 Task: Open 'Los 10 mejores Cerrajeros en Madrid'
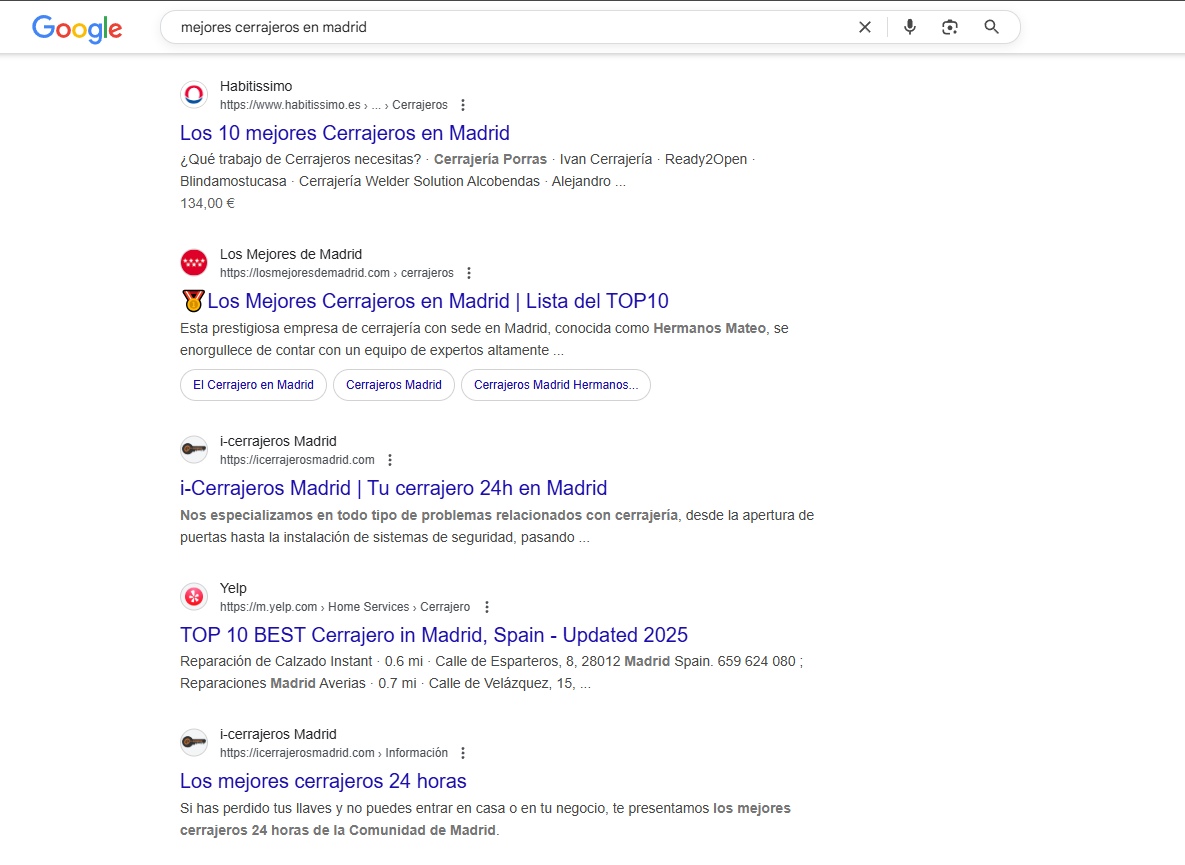(x=345, y=133)
